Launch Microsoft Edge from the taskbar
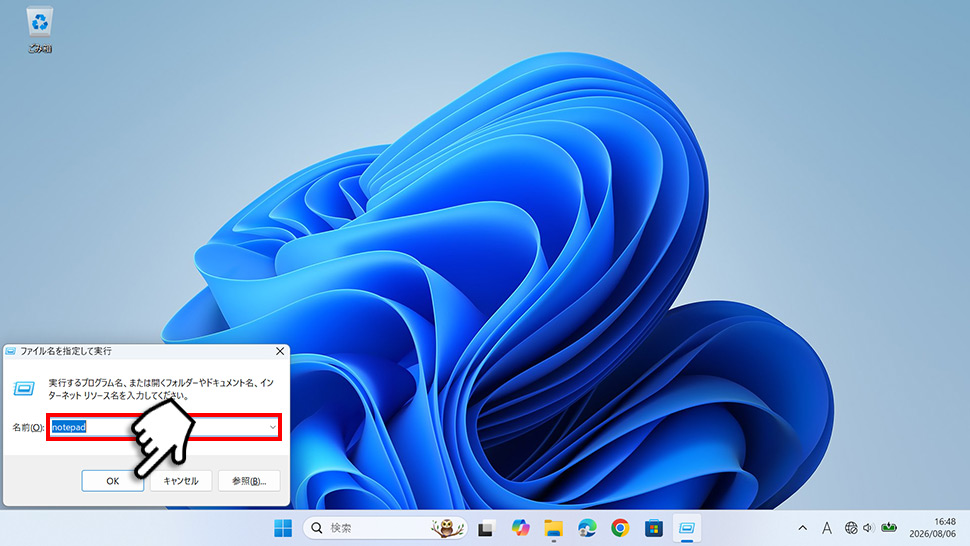 coord(586,528)
